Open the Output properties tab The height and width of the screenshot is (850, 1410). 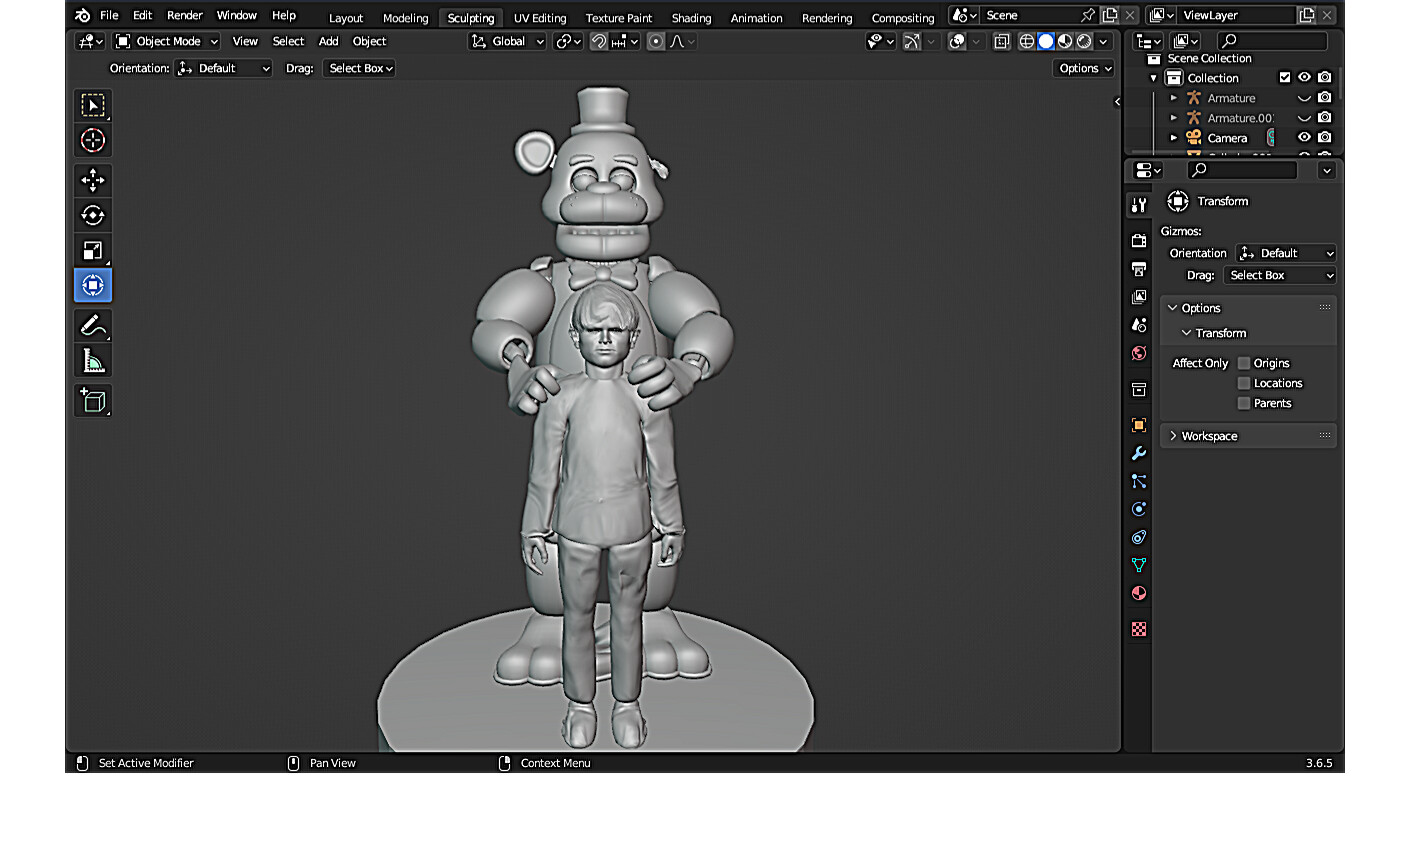tap(1139, 269)
